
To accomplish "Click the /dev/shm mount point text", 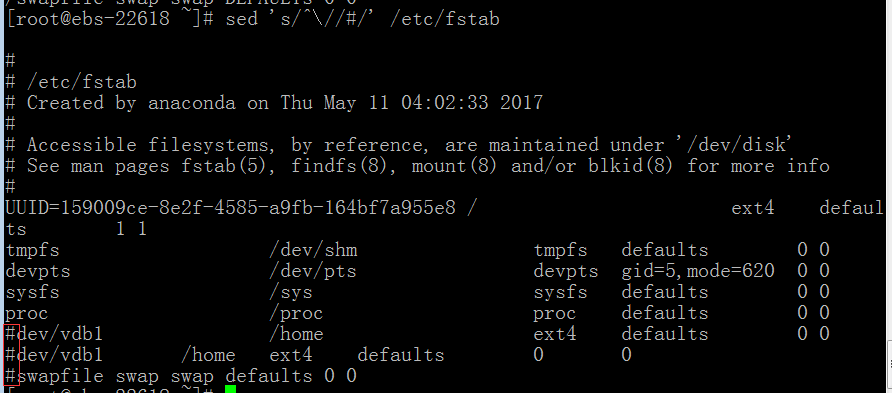I will [313, 250].
